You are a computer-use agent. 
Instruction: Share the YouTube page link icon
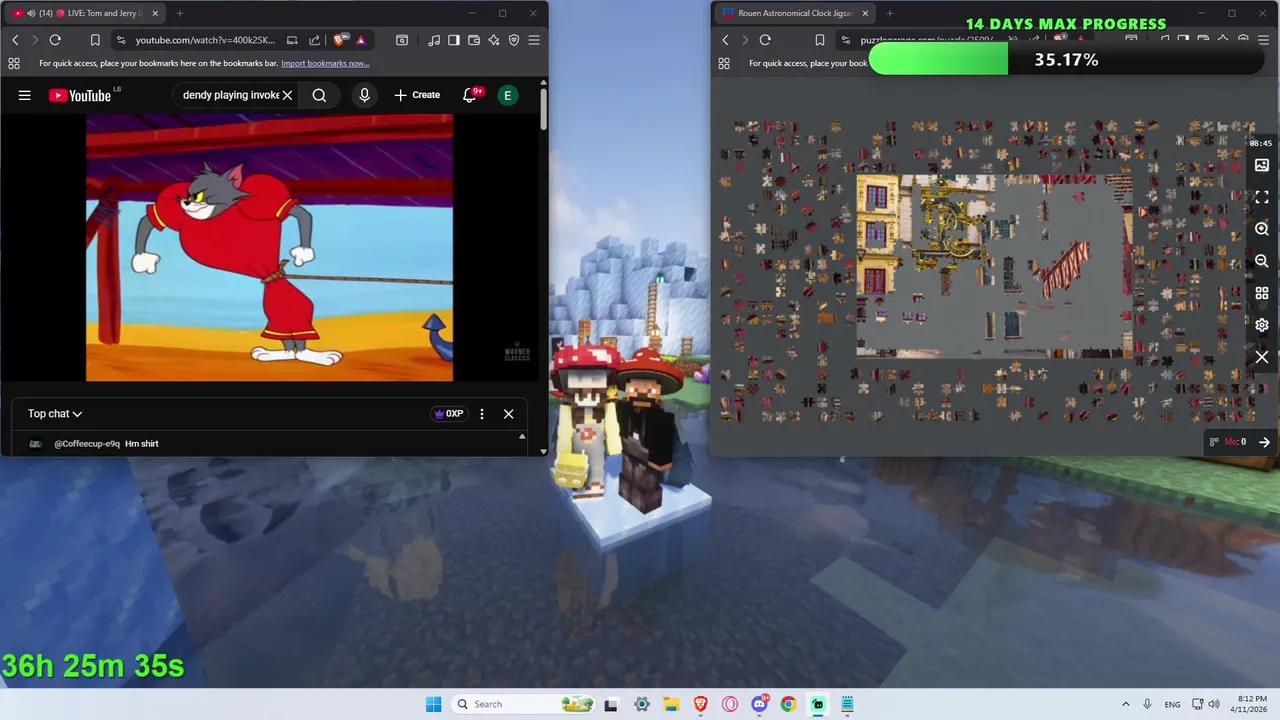pos(314,40)
